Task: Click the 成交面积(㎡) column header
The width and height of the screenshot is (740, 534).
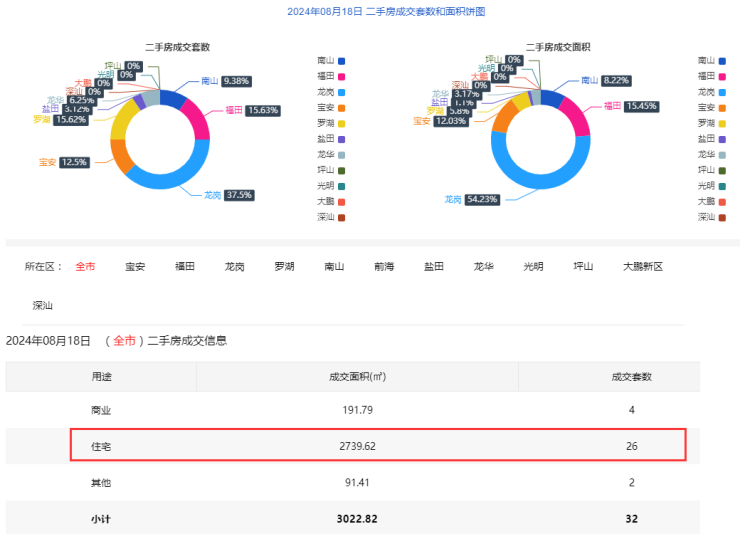Action: (x=357, y=377)
